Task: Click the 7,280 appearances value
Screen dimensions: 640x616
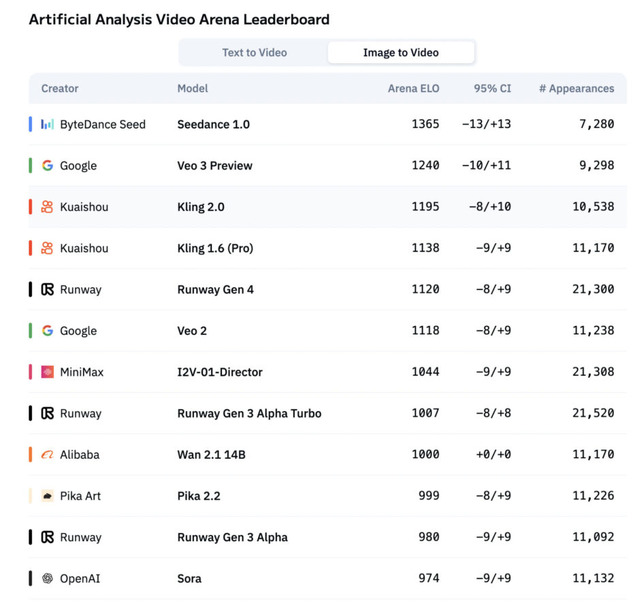Action: point(597,124)
